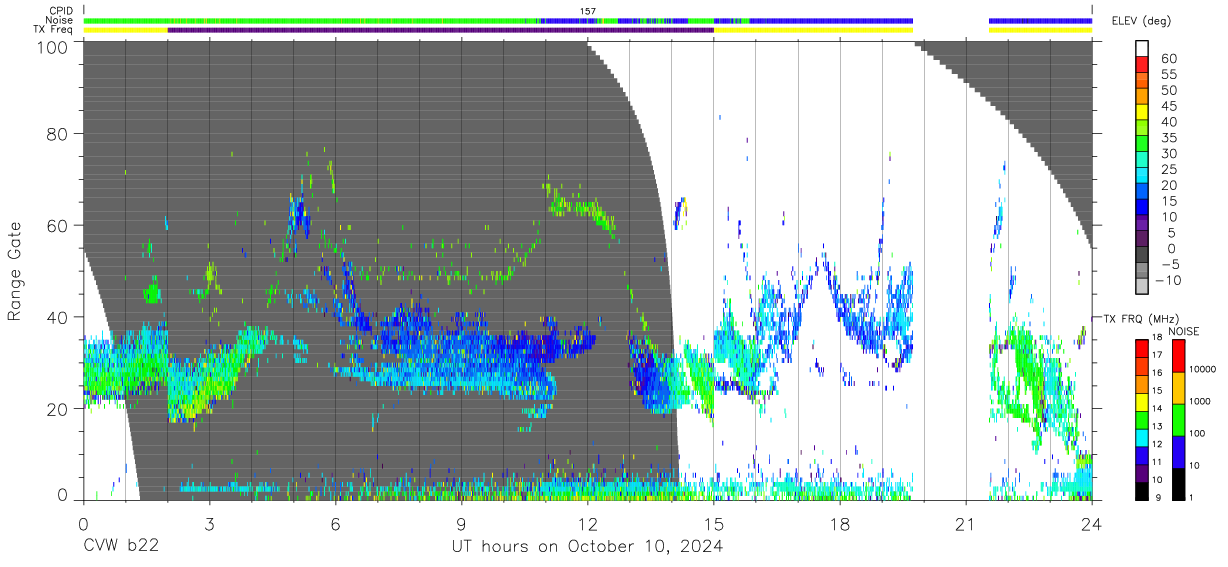This screenshot has height=567, width=1228.
Task: Select the NOISE legend title
Action: [x=1186, y=331]
